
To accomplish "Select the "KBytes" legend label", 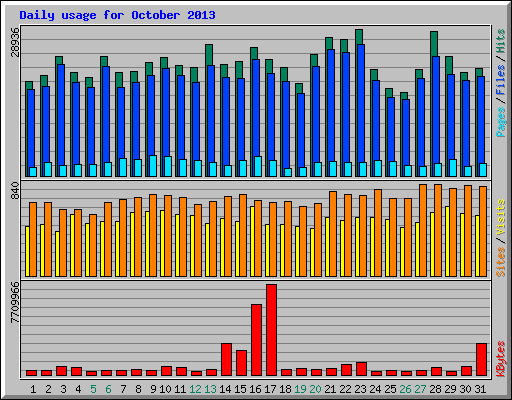I will point(501,359).
